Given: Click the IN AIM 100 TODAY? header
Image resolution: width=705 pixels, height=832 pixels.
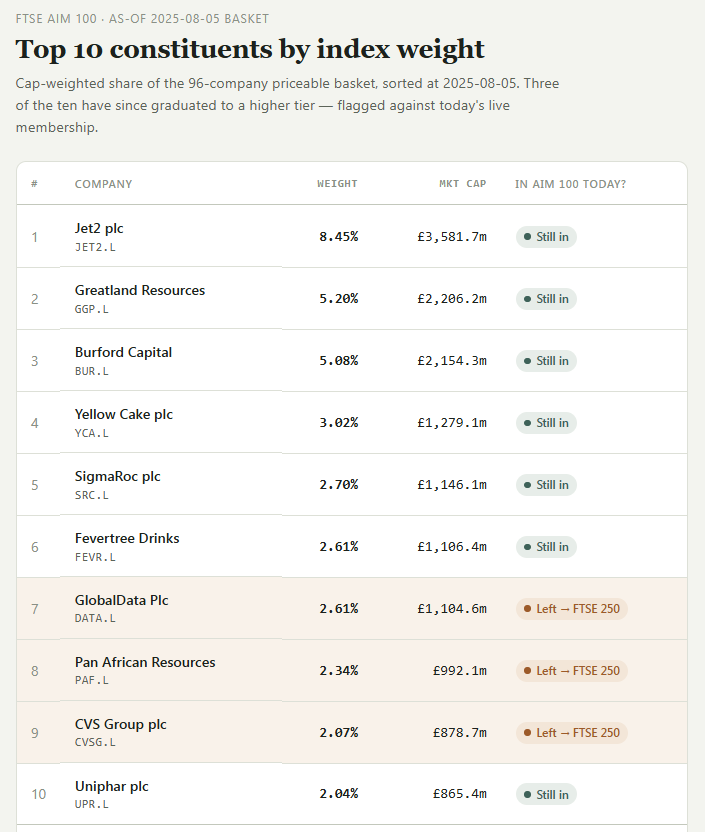Looking at the screenshot, I should tap(570, 184).
